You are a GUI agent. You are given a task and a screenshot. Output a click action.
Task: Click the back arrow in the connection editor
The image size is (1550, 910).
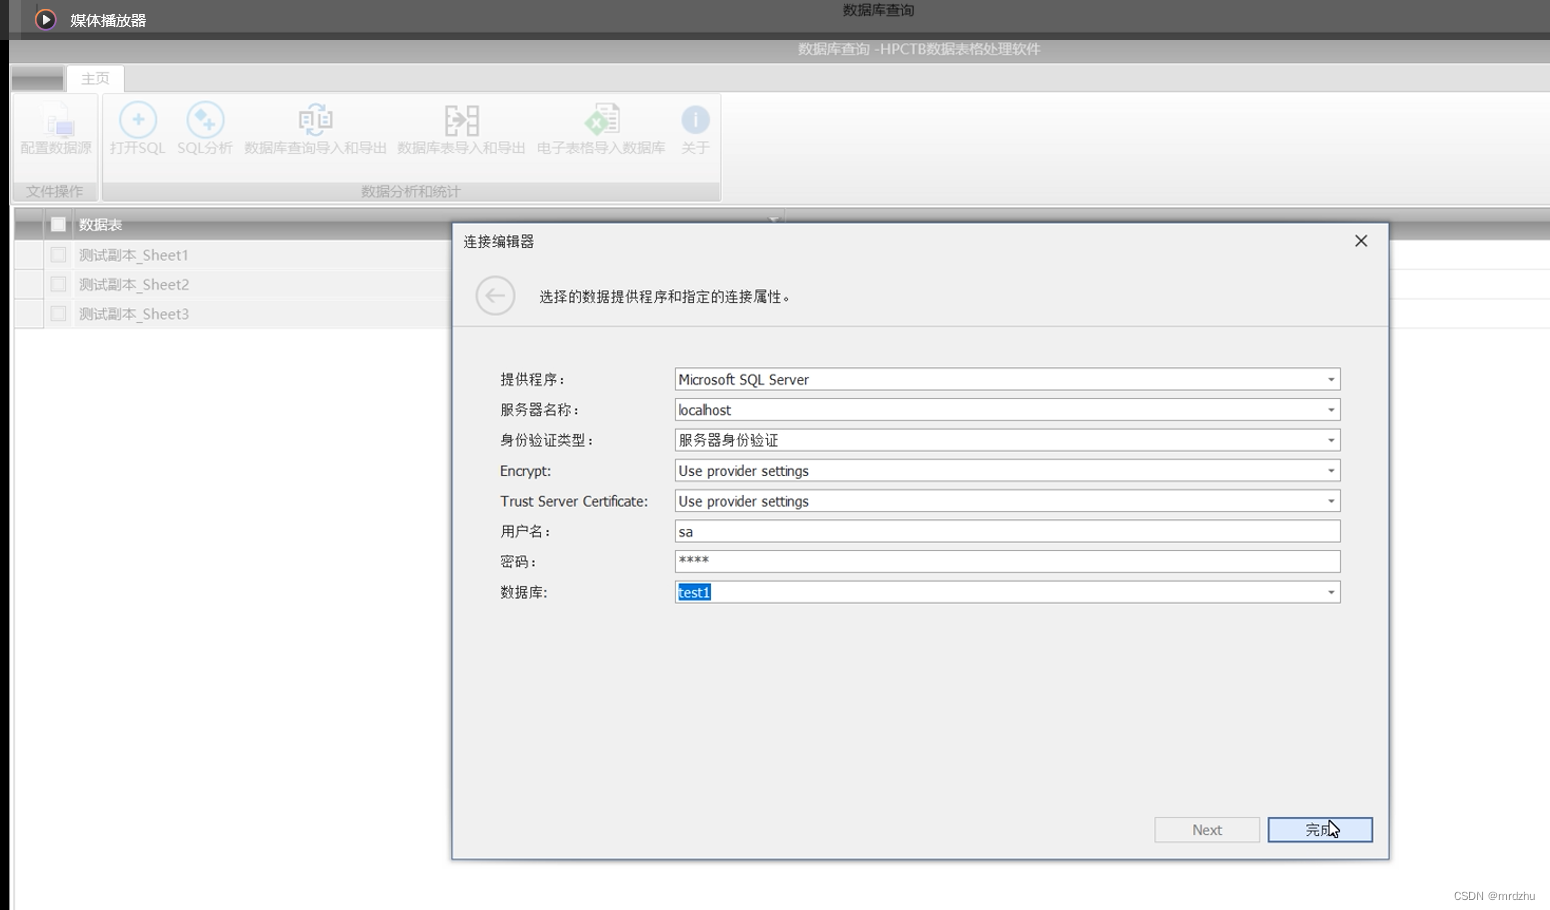click(495, 296)
